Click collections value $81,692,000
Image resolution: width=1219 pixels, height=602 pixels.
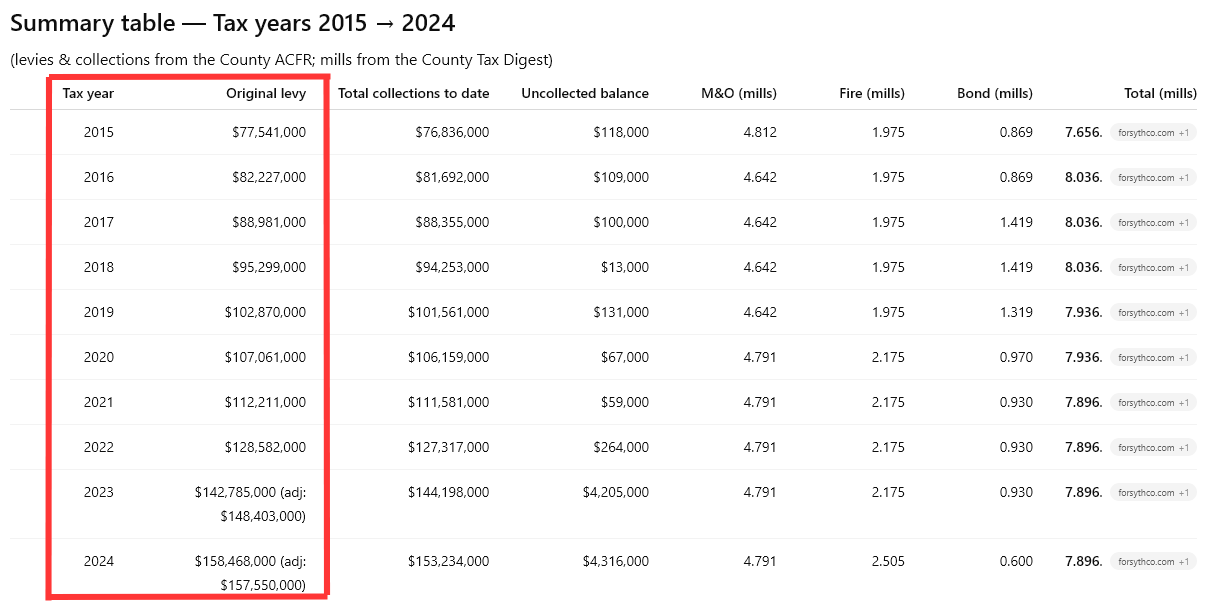tap(452, 177)
